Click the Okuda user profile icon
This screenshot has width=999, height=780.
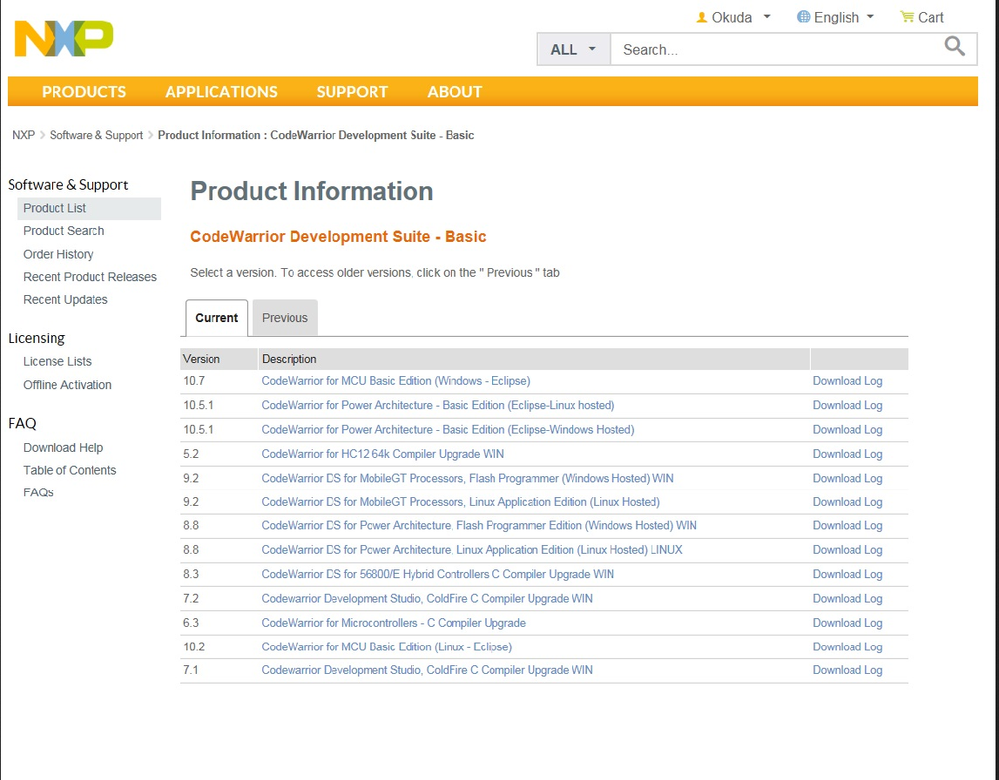coord(702,17)
